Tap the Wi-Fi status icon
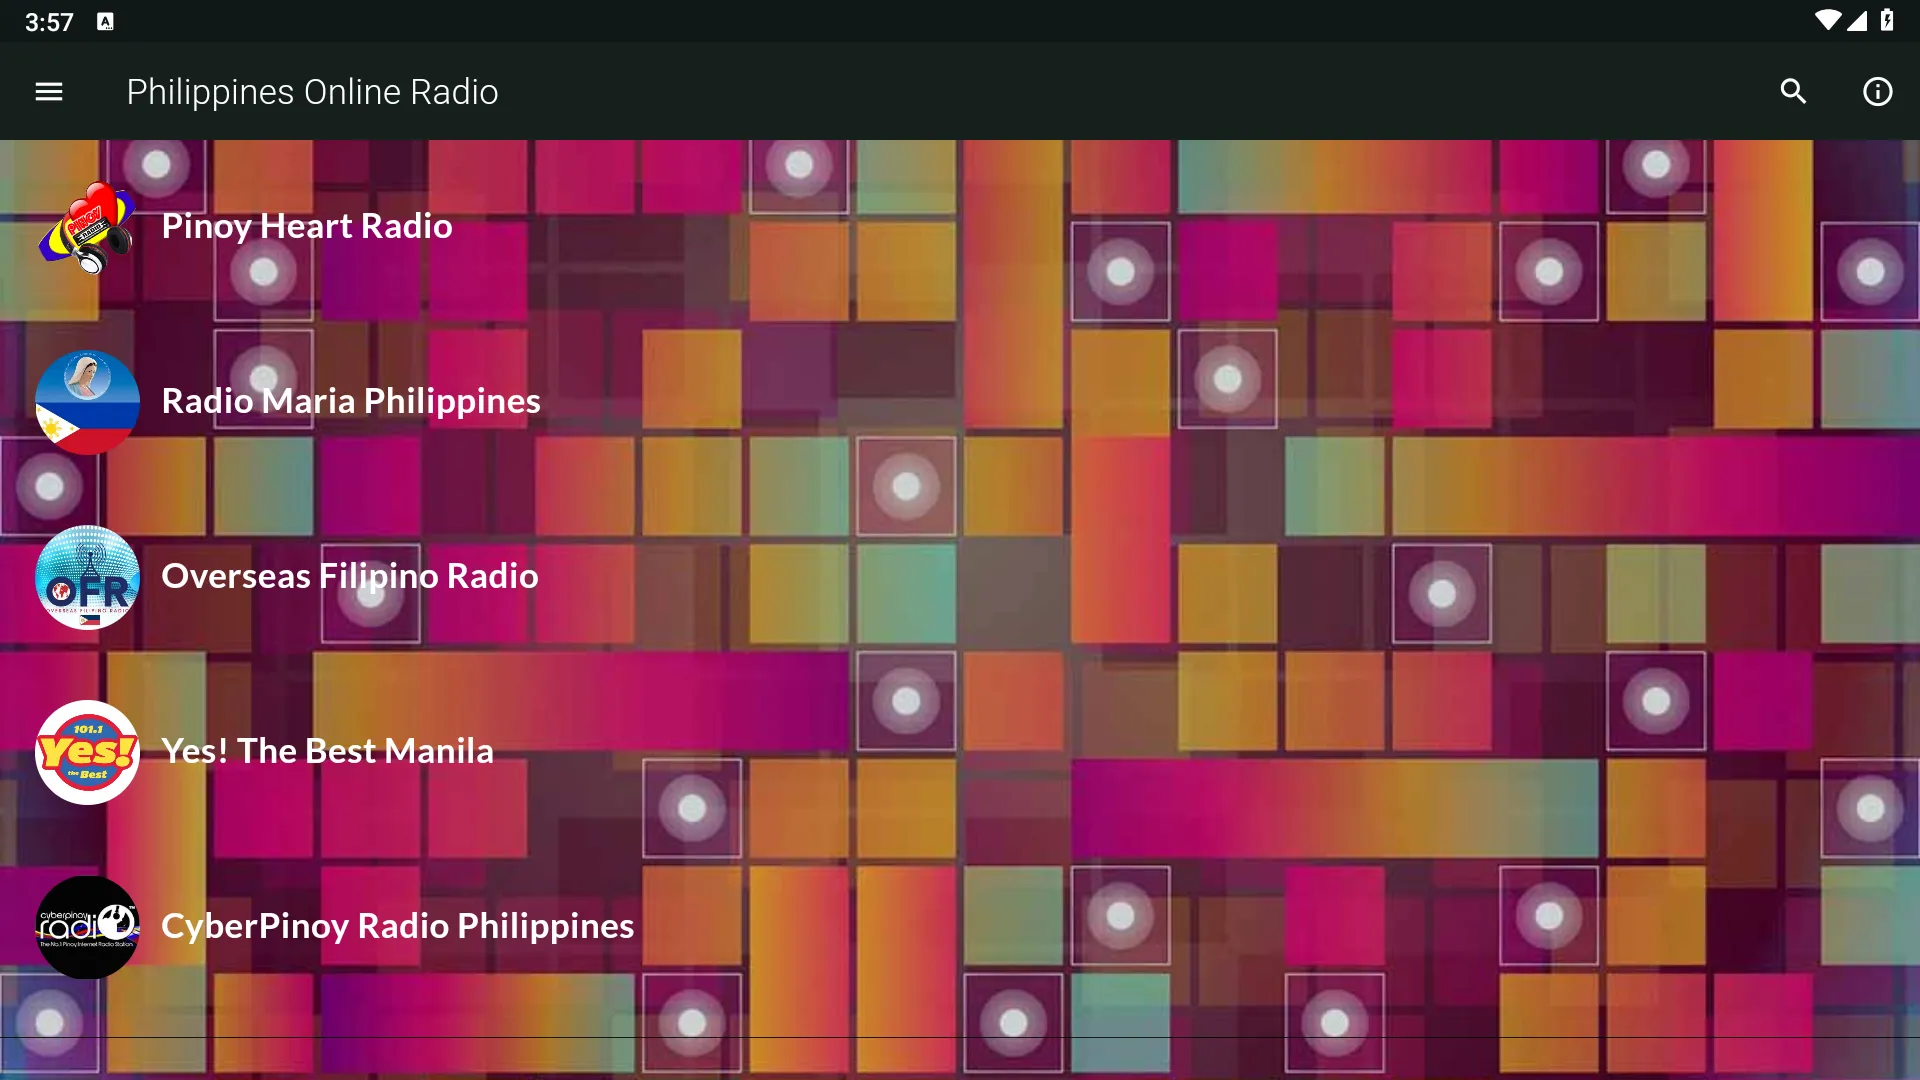1920x1080 pixels. (1827, 21)
